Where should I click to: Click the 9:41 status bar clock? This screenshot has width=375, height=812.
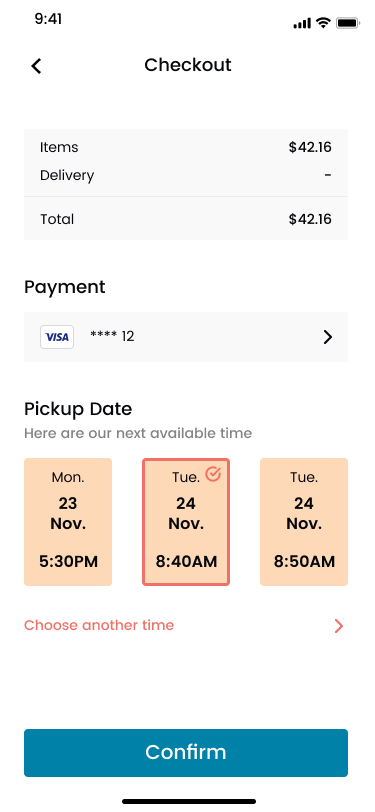tap(48, 19)
